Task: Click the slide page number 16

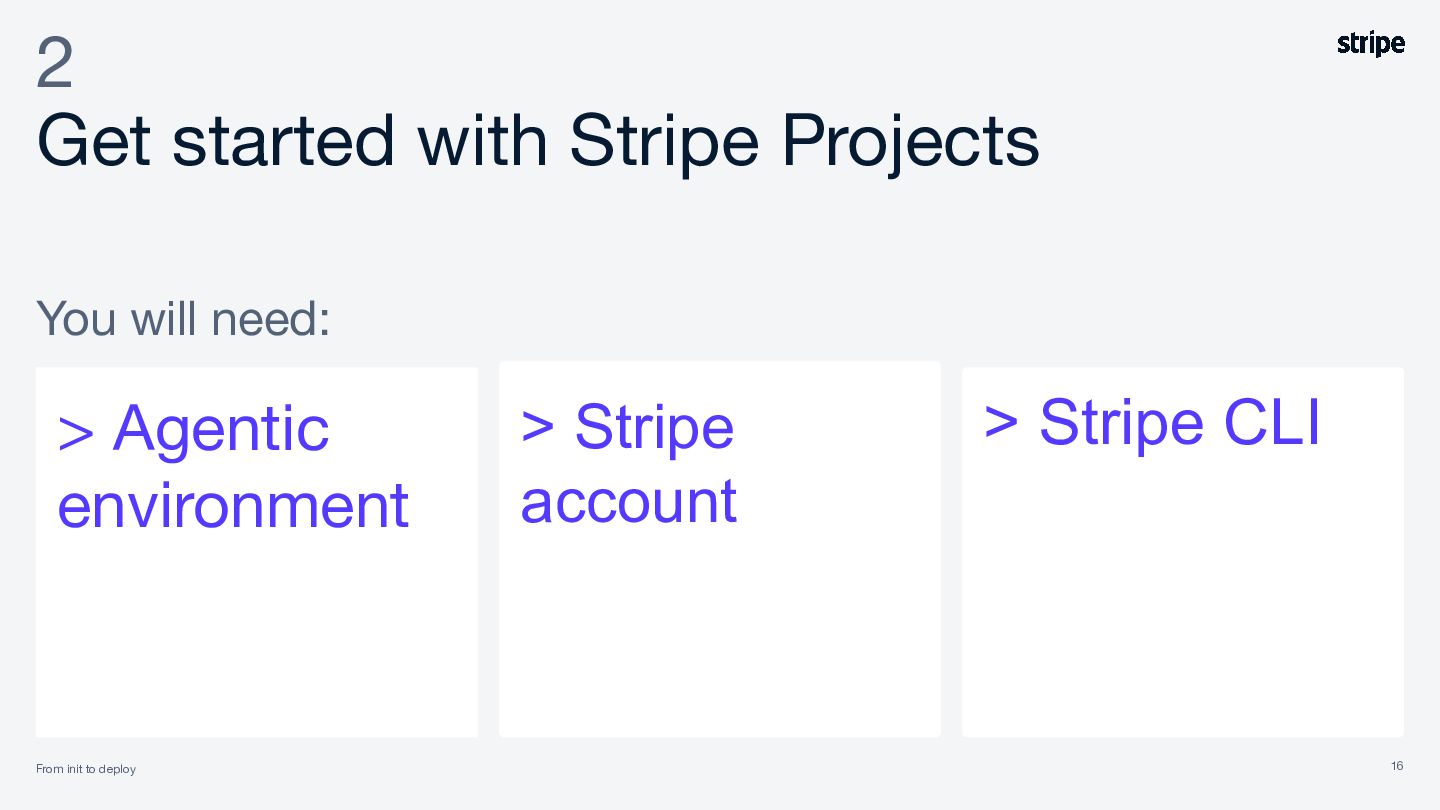Action: pos(1397,766)
